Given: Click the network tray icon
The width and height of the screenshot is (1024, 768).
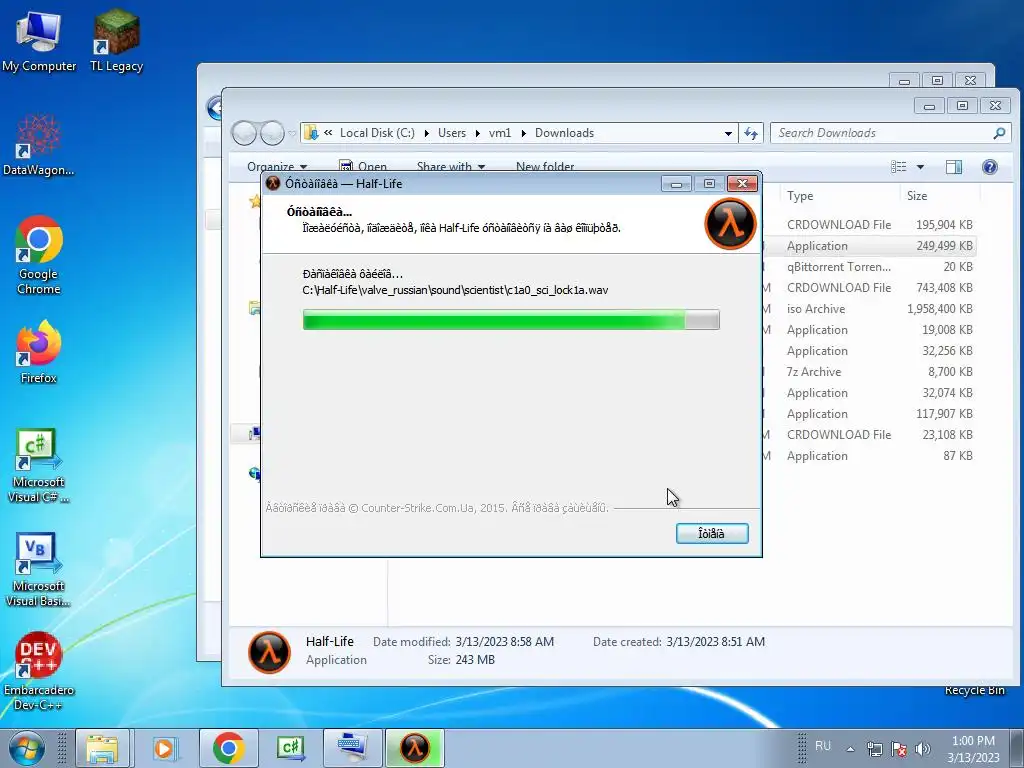Looking at the screenshot, I should pyautogui.click(x=874, y=749).
